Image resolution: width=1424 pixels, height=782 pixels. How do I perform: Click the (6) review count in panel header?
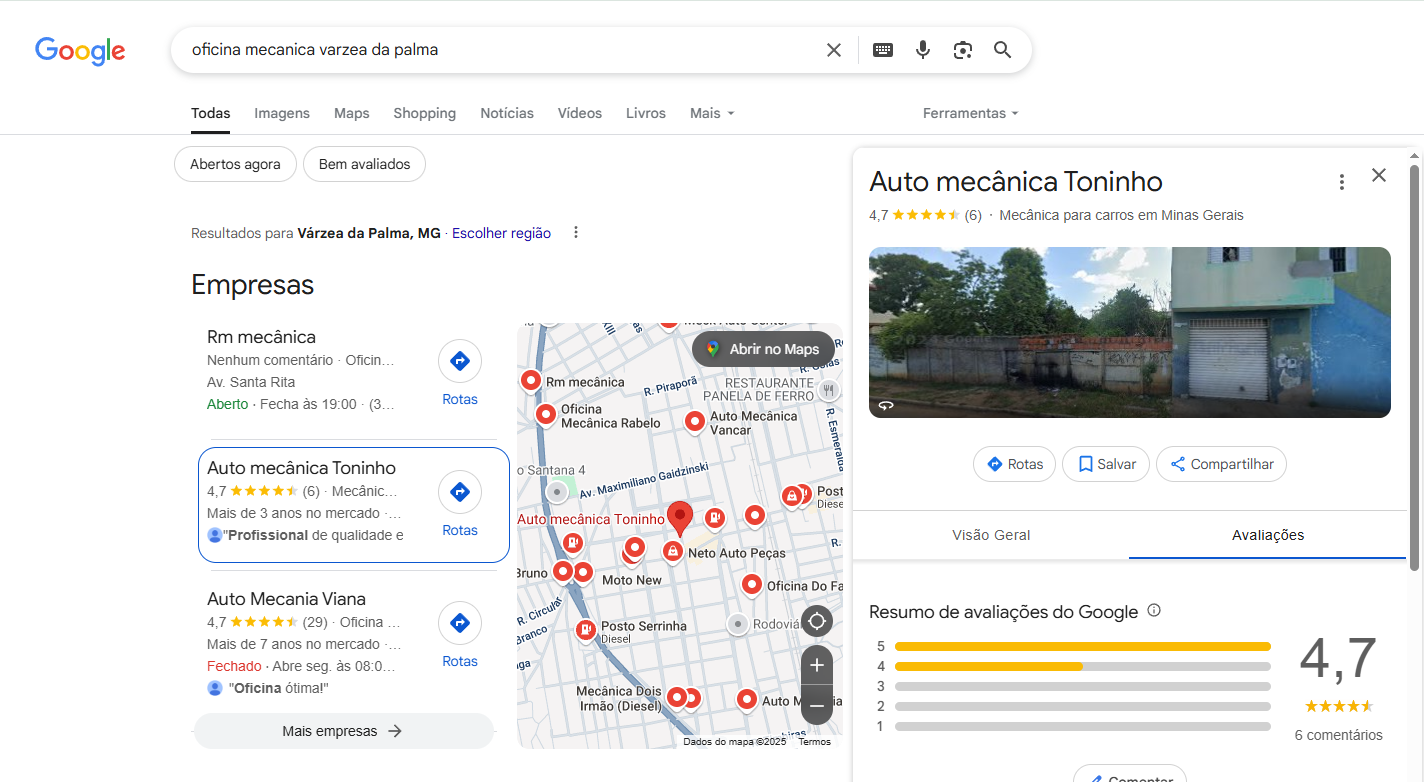pos(972,215)
